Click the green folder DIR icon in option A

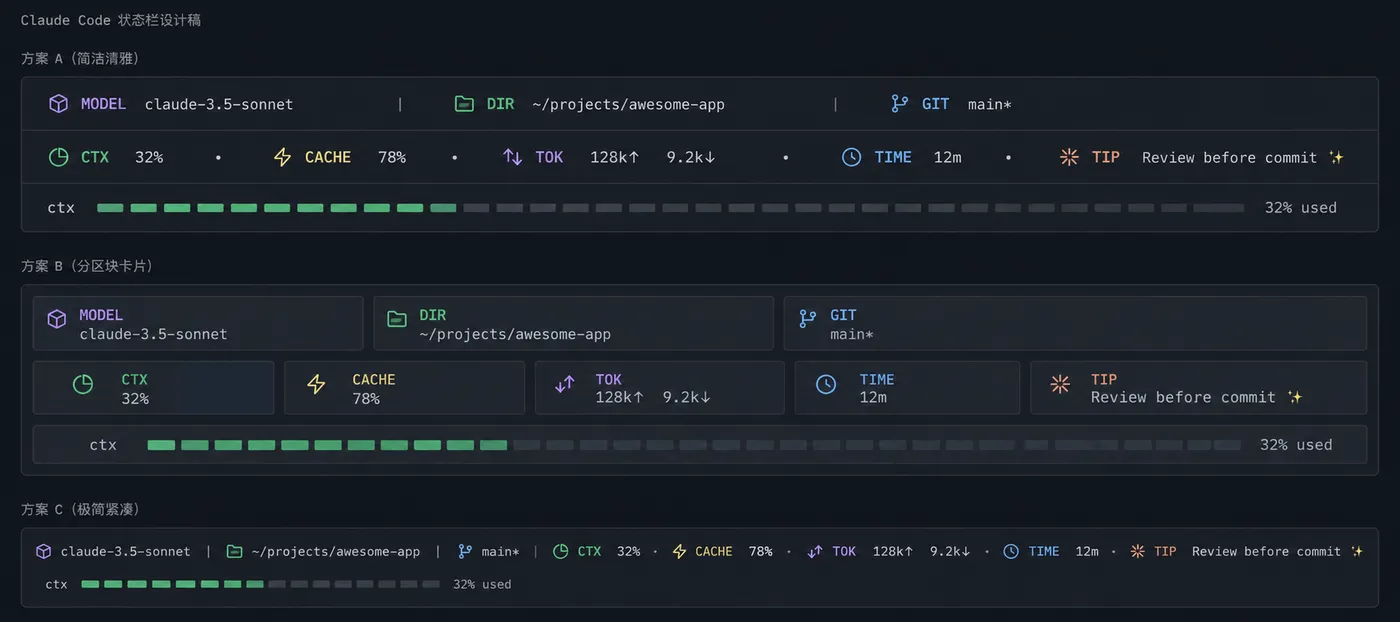[x=464, y=104]
